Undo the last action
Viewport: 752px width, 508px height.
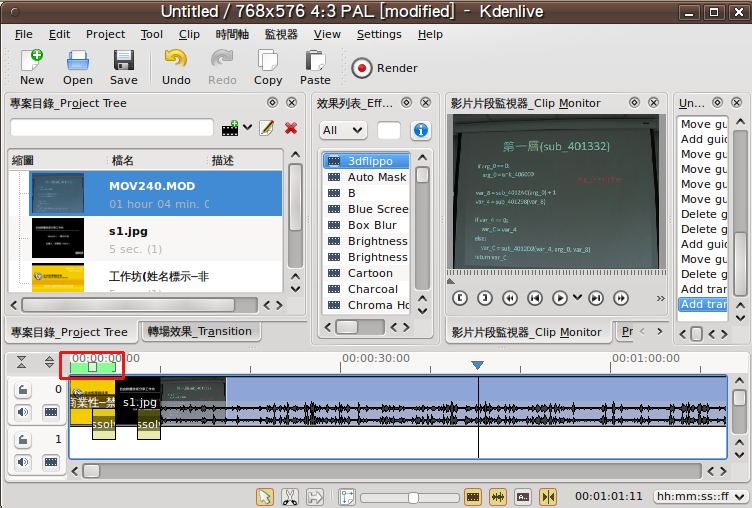coord(176,67)
